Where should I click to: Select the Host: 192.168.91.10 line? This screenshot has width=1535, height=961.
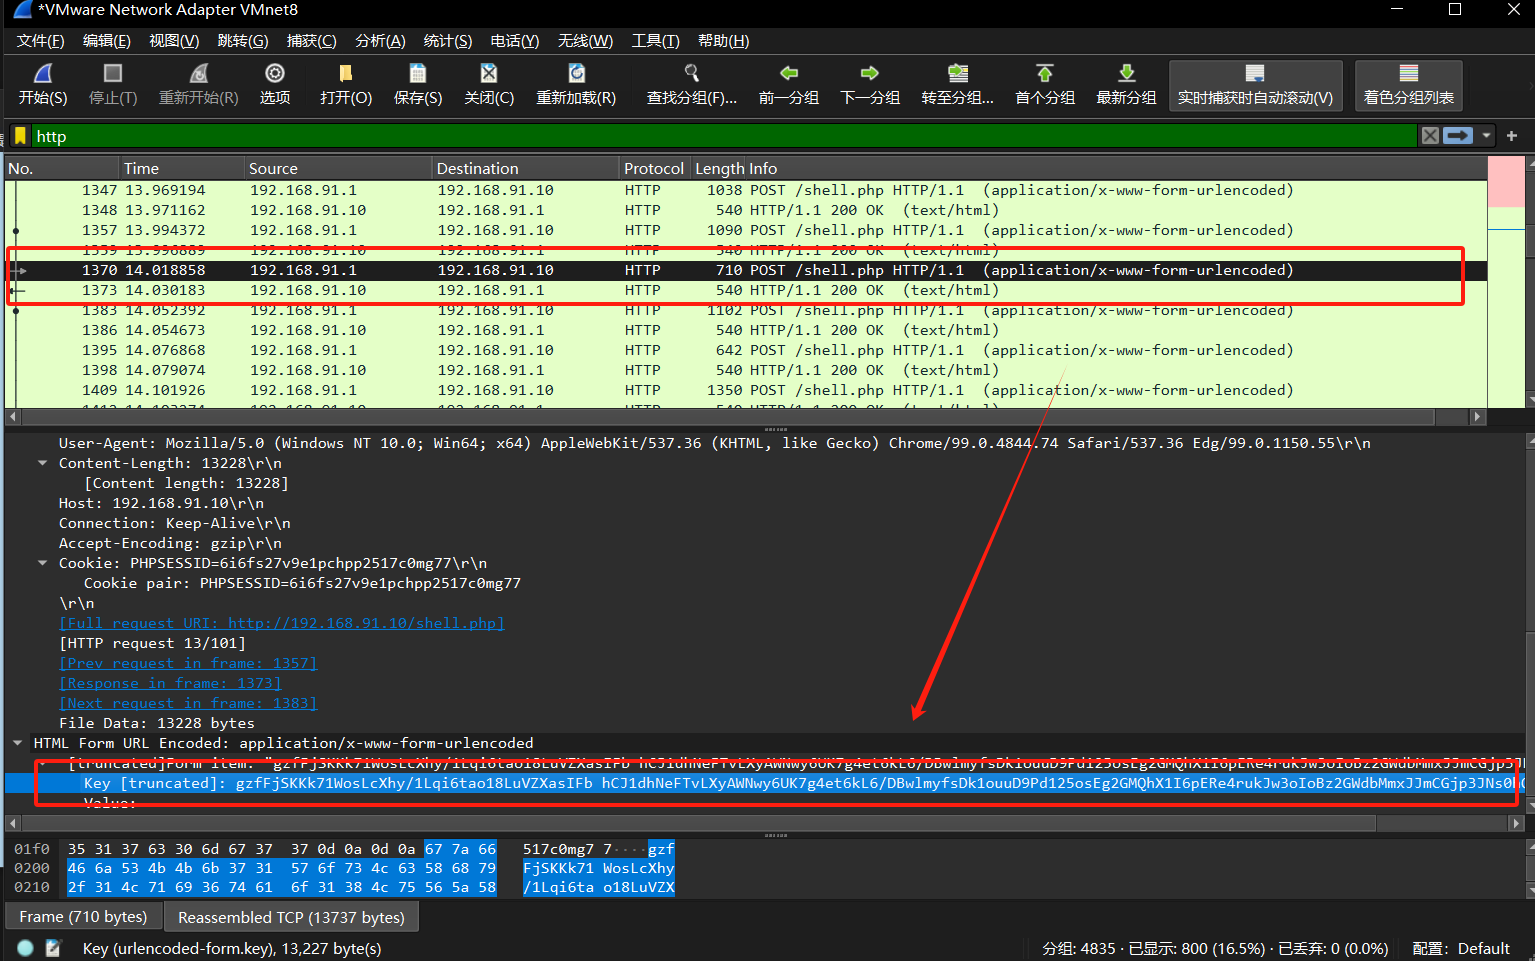tap(161, 503)
